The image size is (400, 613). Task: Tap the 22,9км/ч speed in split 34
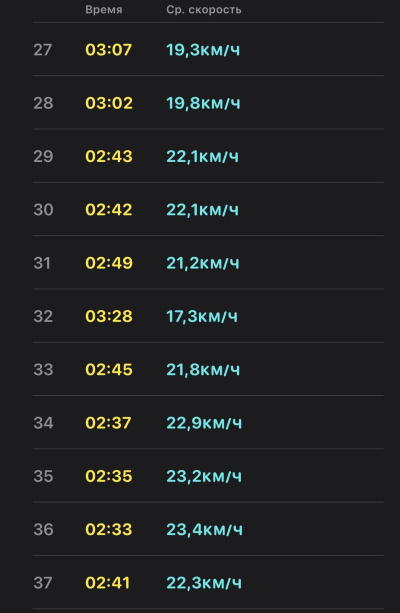(204, 423)
